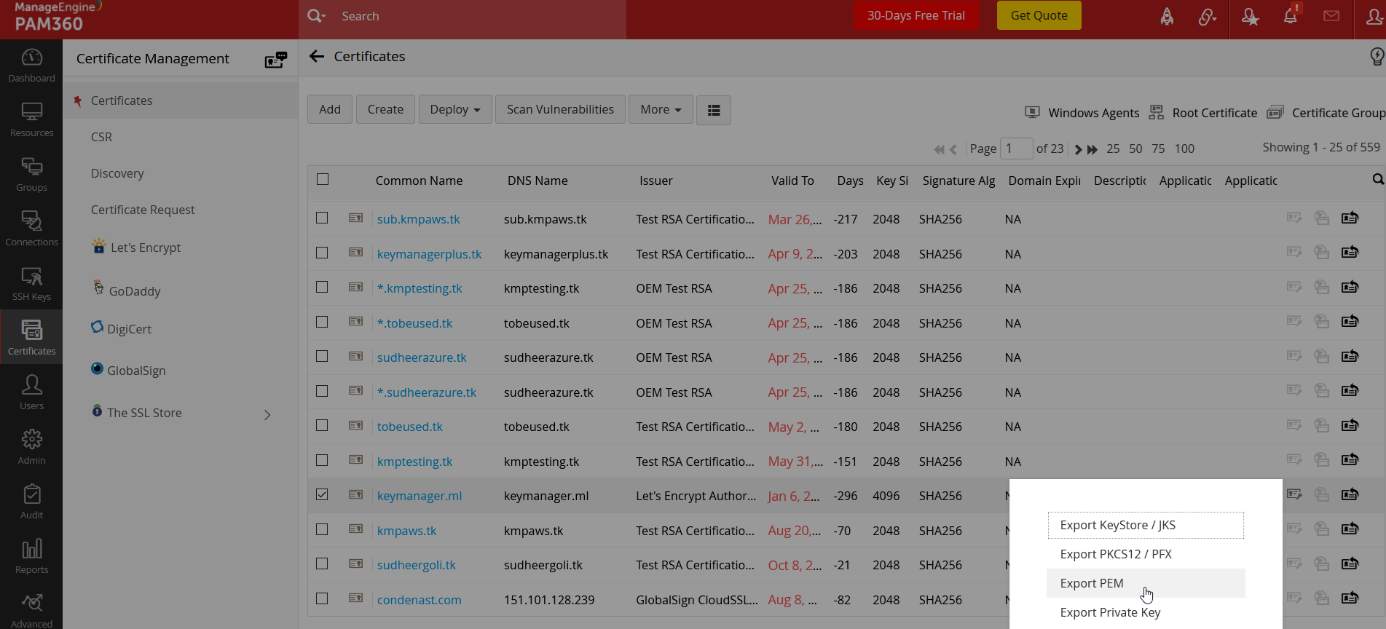1386x629 pixels.
Task: Open SSH Keys in the sidebar
Action: pyautogui.click(x=31, y=284)
